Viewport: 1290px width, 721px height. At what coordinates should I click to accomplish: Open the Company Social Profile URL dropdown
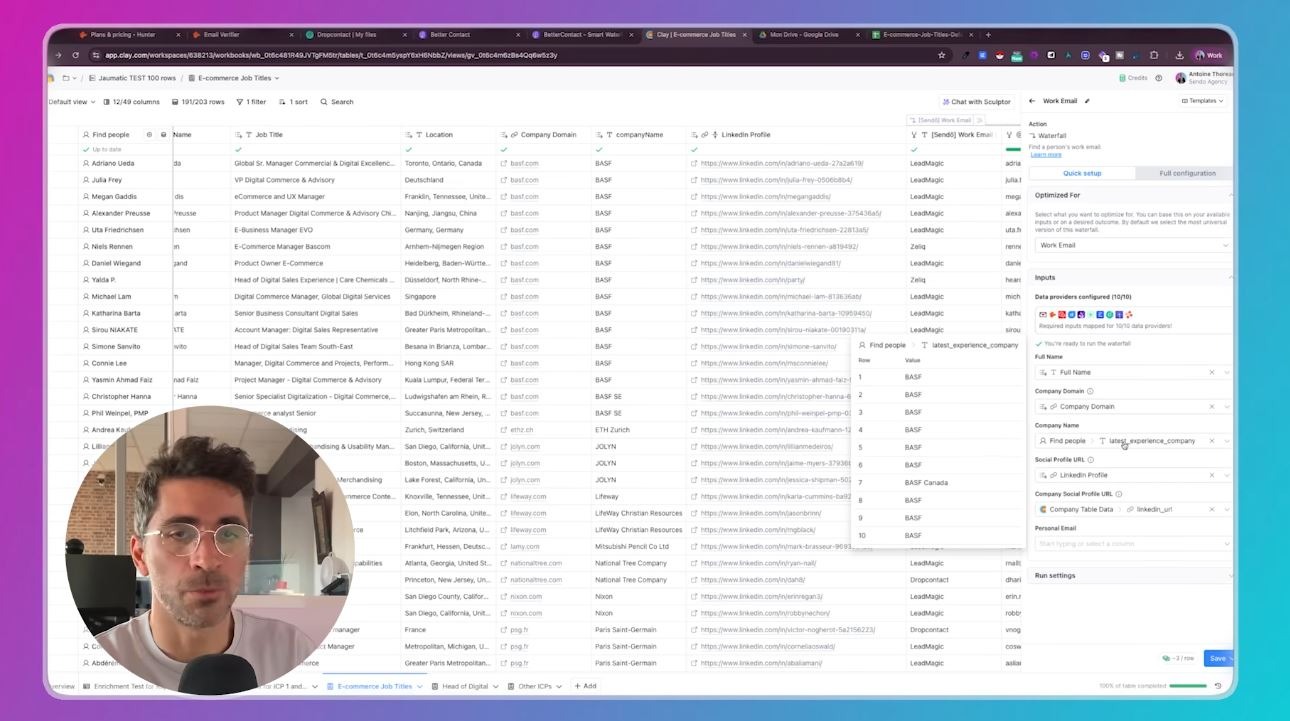tap(1227, 509)
